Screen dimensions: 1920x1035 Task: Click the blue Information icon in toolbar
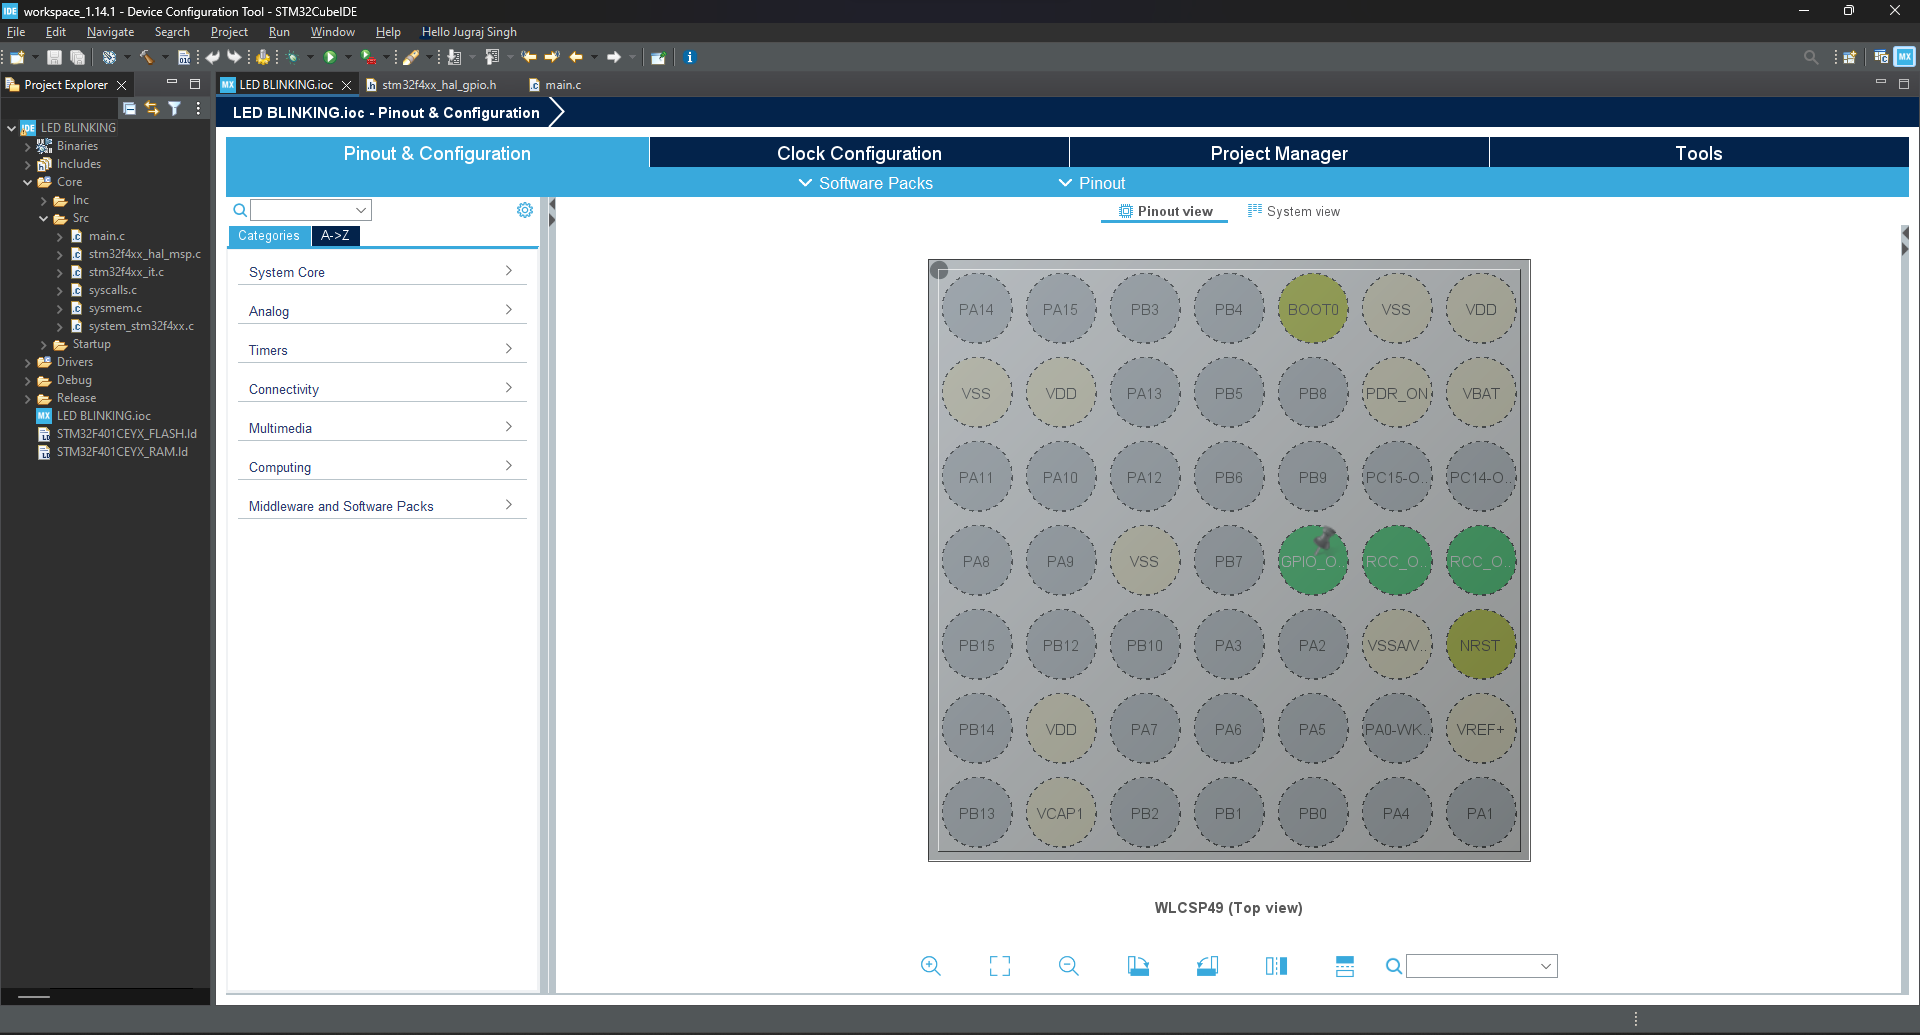tap(689, 58)
